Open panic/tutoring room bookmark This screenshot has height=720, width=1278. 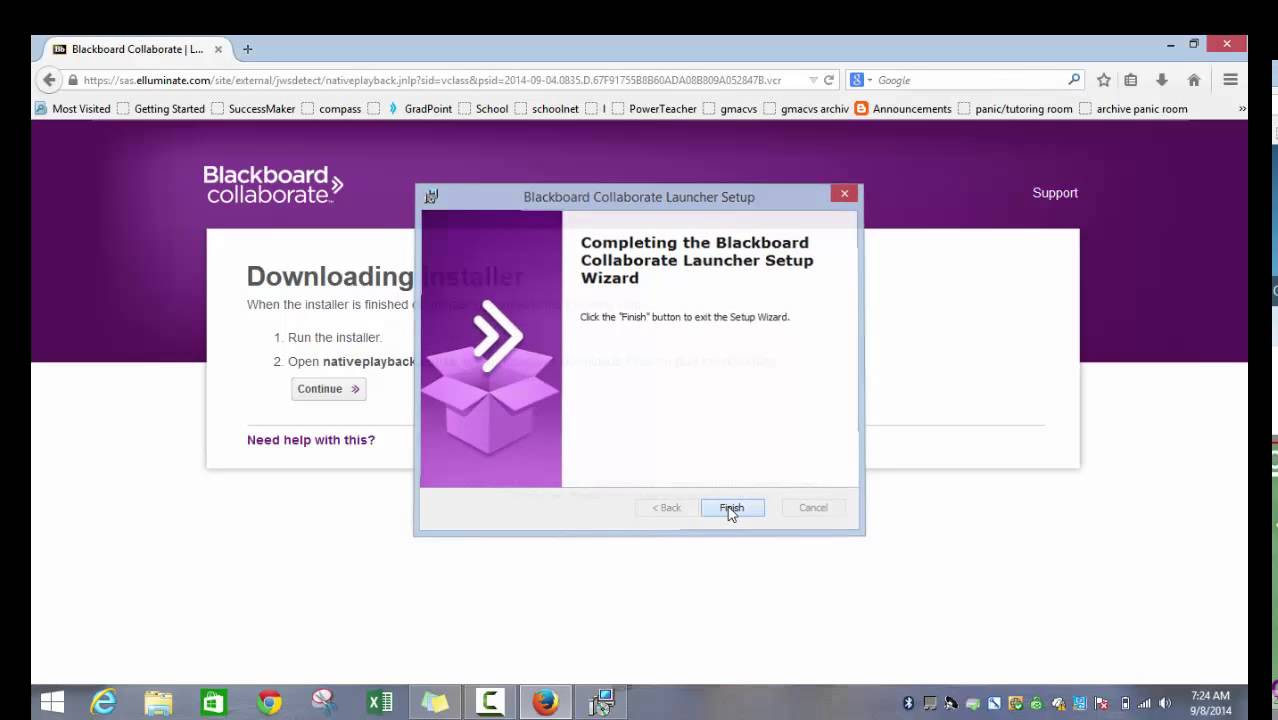(1015, 109)
